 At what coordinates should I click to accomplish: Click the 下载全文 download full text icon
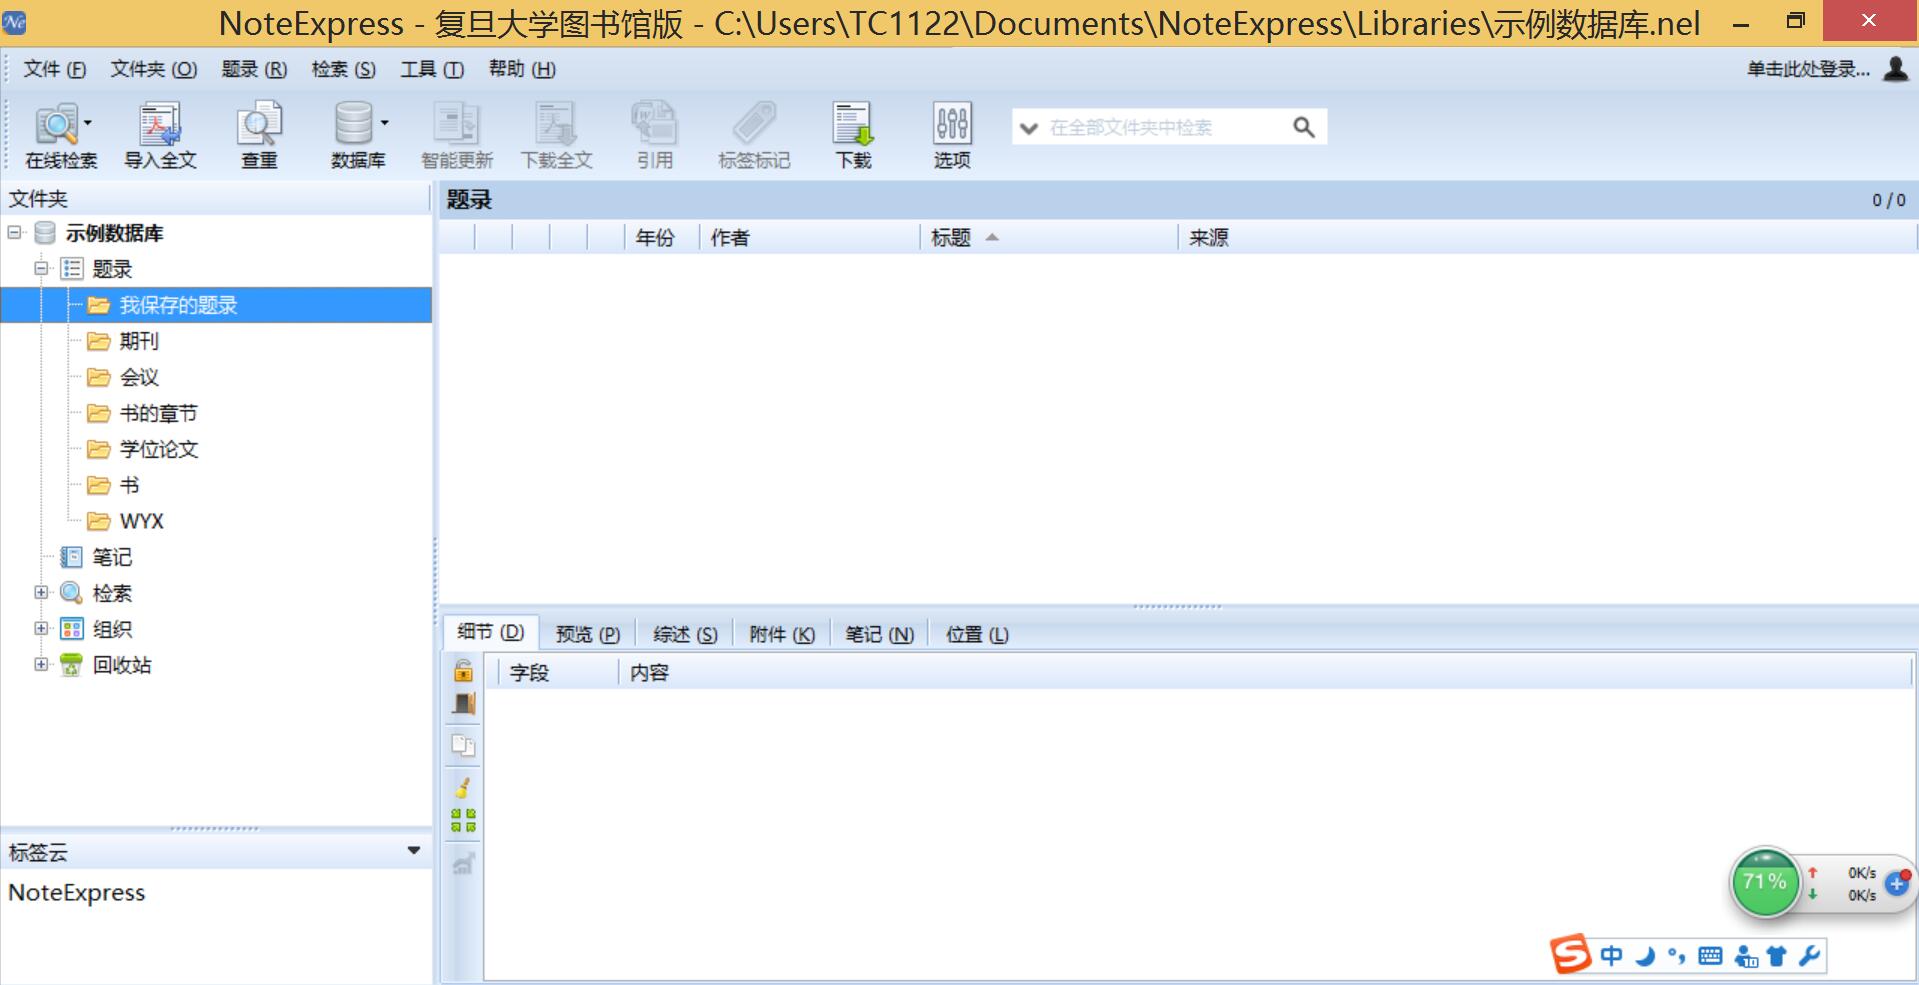coord(556,135)
